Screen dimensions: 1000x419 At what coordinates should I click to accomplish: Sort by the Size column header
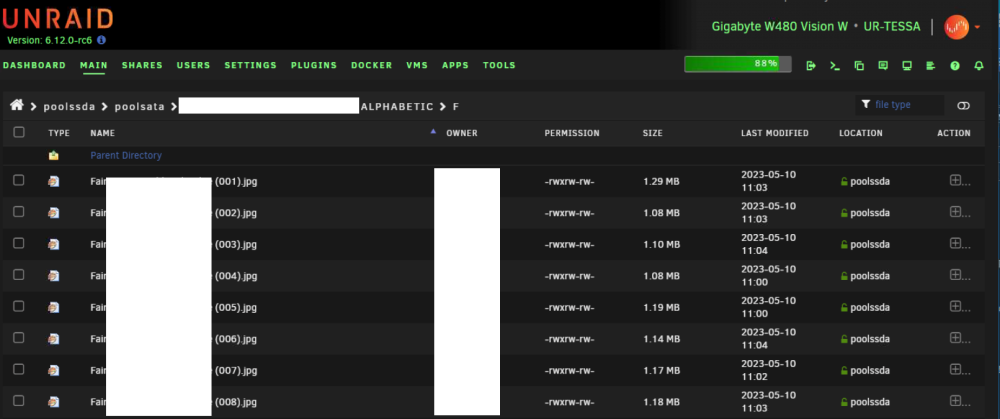click(x=652, y=133)
